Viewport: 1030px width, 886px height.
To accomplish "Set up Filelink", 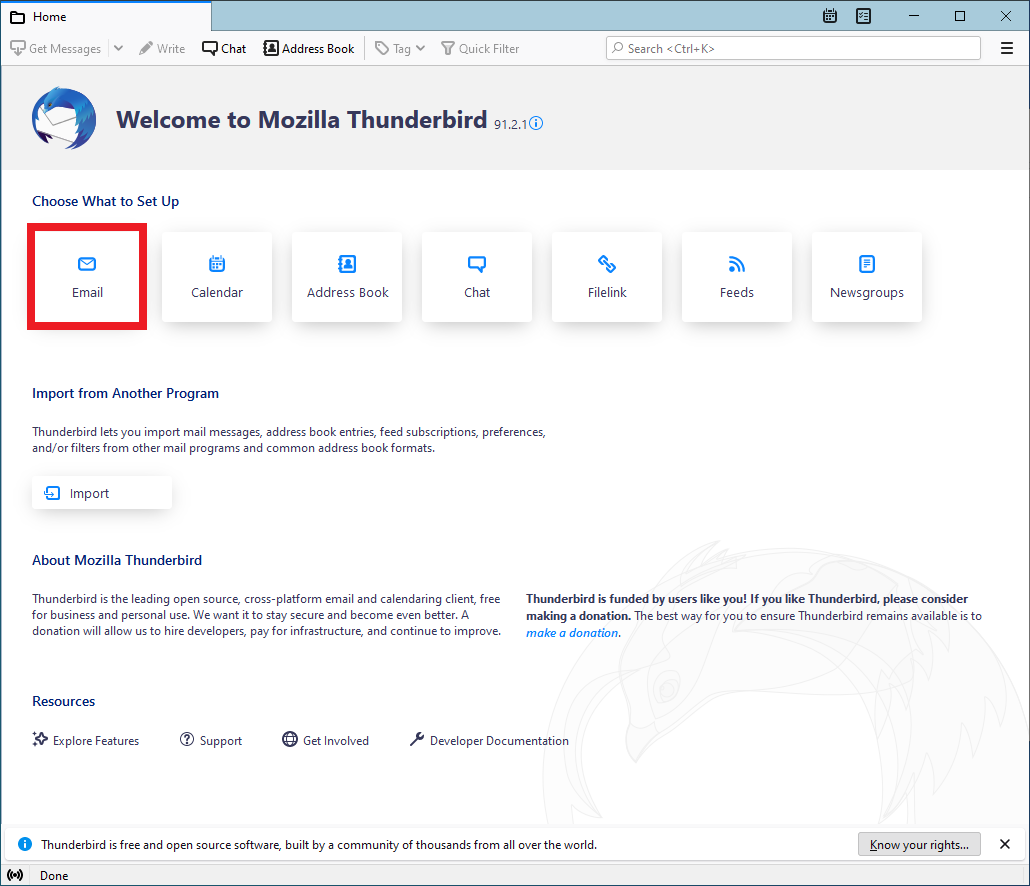I will pyautogui.click(x=607, y=277).
